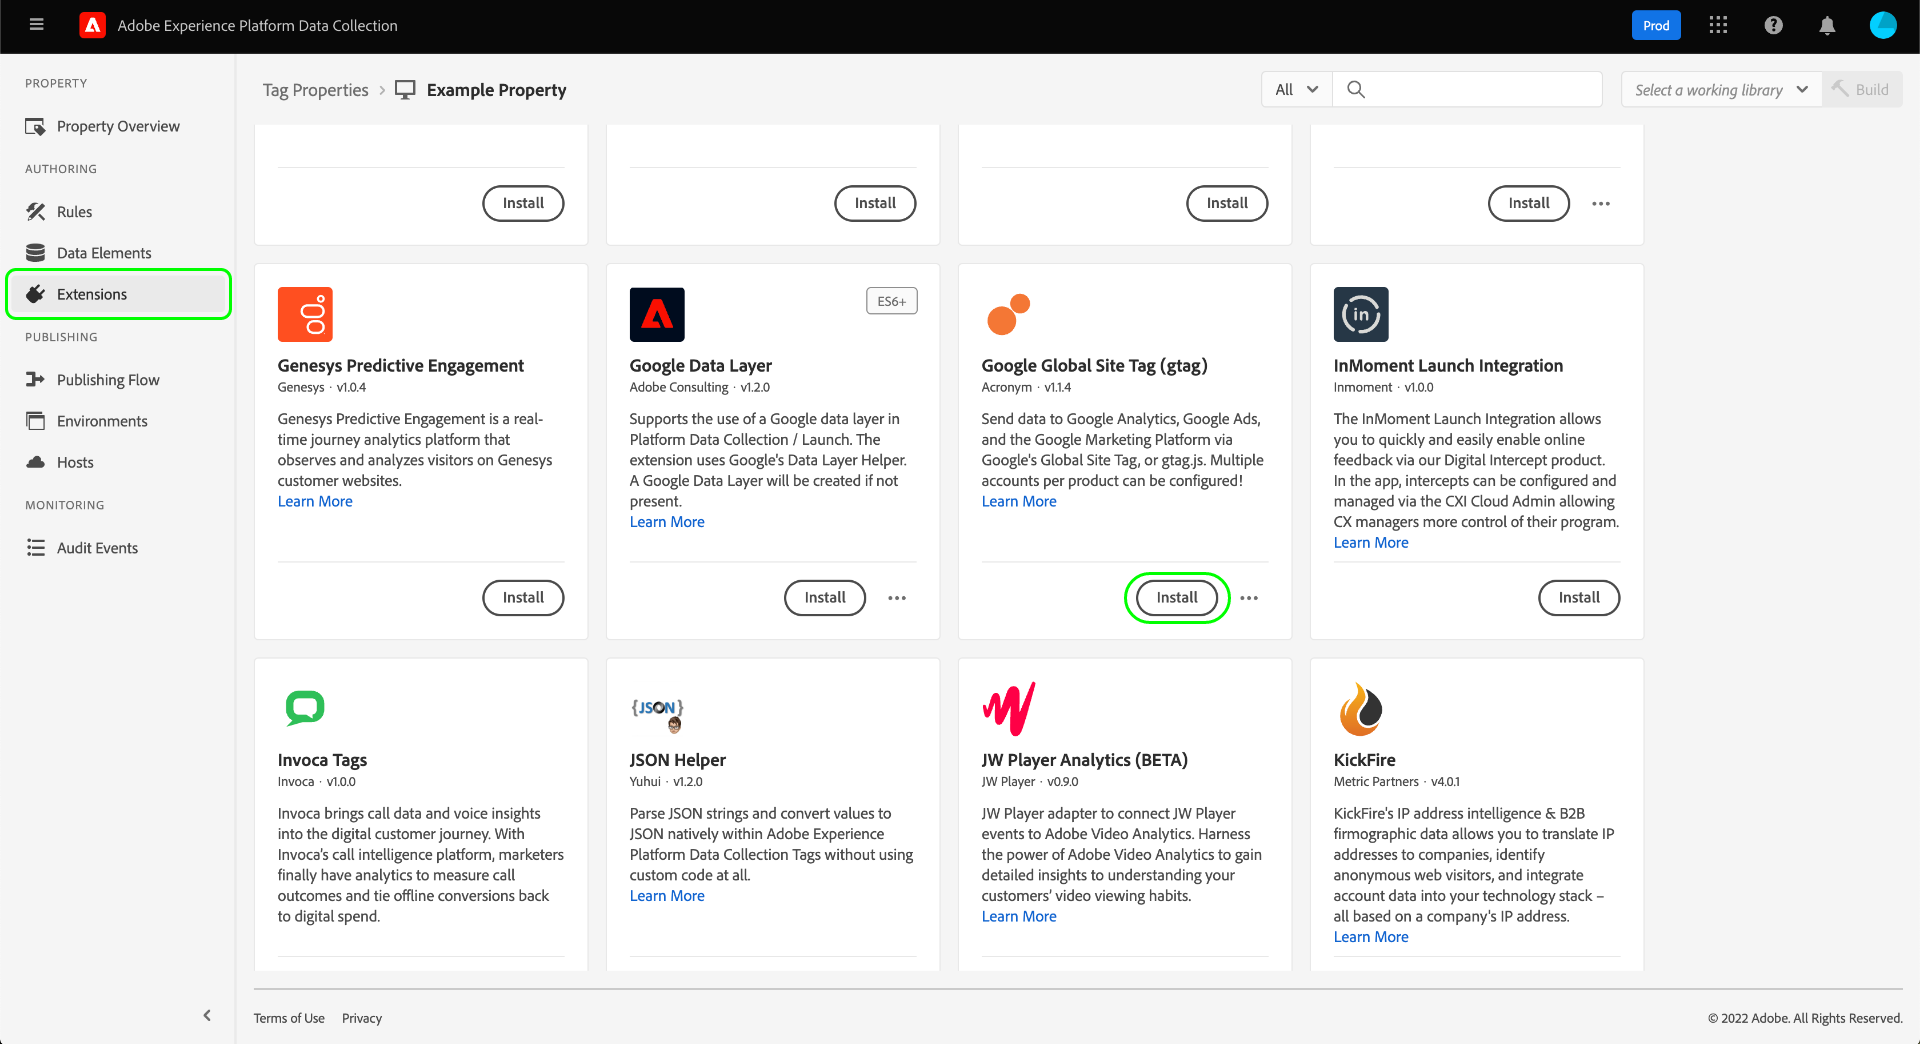Go to Rules in sidebar
Viewport: 1920px width, 1044px height.
[x=74, y=212]
